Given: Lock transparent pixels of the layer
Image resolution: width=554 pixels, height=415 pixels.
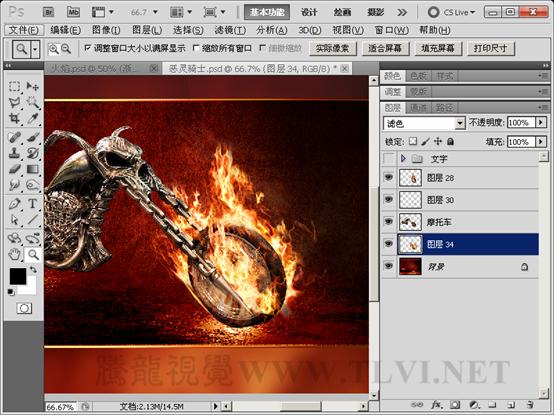Looking at the screenshot, I should click(413, 142).
